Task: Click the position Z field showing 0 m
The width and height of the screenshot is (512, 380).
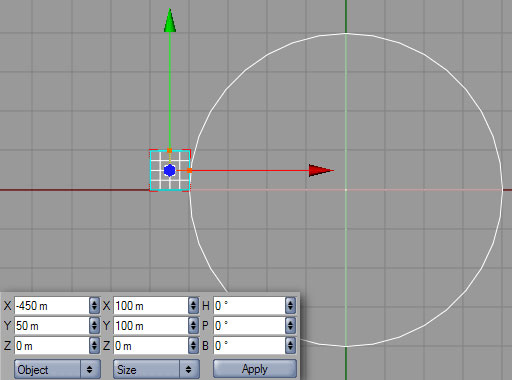Action: pos(52,346)
